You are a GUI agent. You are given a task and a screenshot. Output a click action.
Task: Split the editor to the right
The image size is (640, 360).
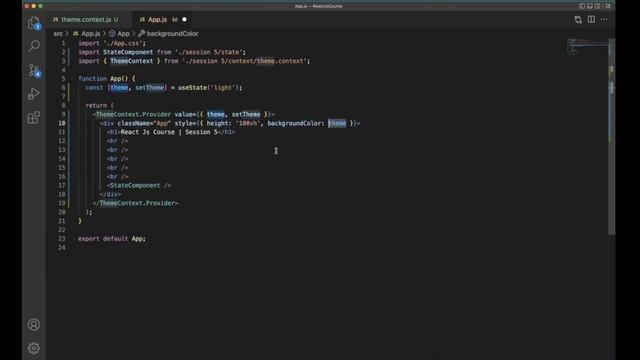pos(591,20)
